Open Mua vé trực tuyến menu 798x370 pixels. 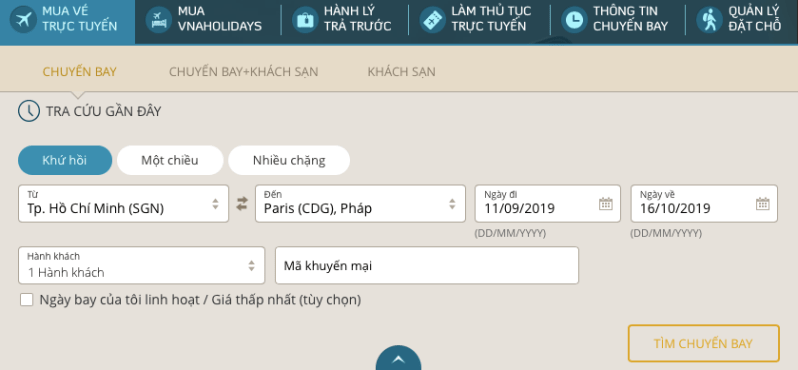tap(68, 22)
